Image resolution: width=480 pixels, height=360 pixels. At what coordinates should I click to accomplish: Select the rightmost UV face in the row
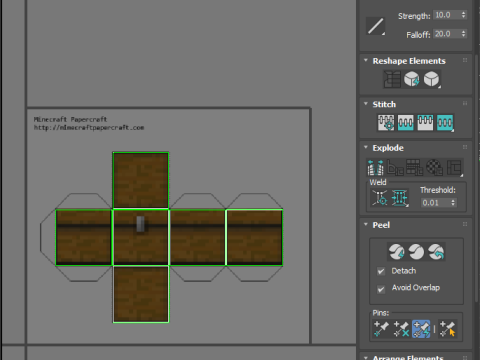click(x=255, y=237)
